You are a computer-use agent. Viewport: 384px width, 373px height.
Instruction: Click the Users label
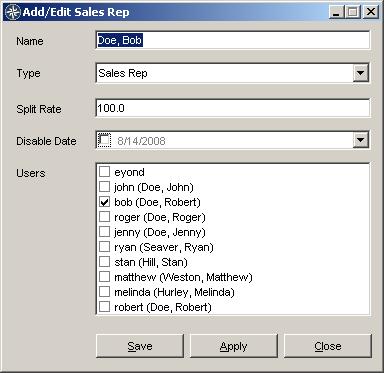[31, 173]
